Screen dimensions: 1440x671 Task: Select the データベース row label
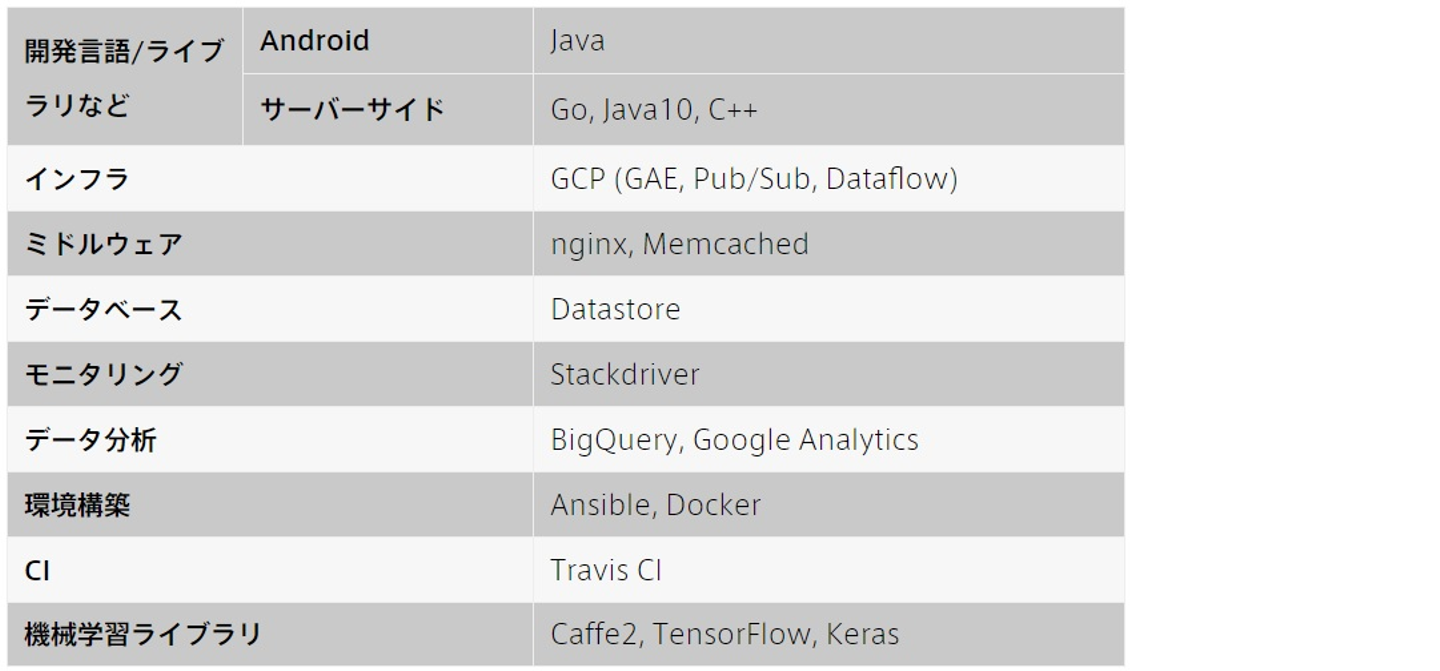point(104,309)
